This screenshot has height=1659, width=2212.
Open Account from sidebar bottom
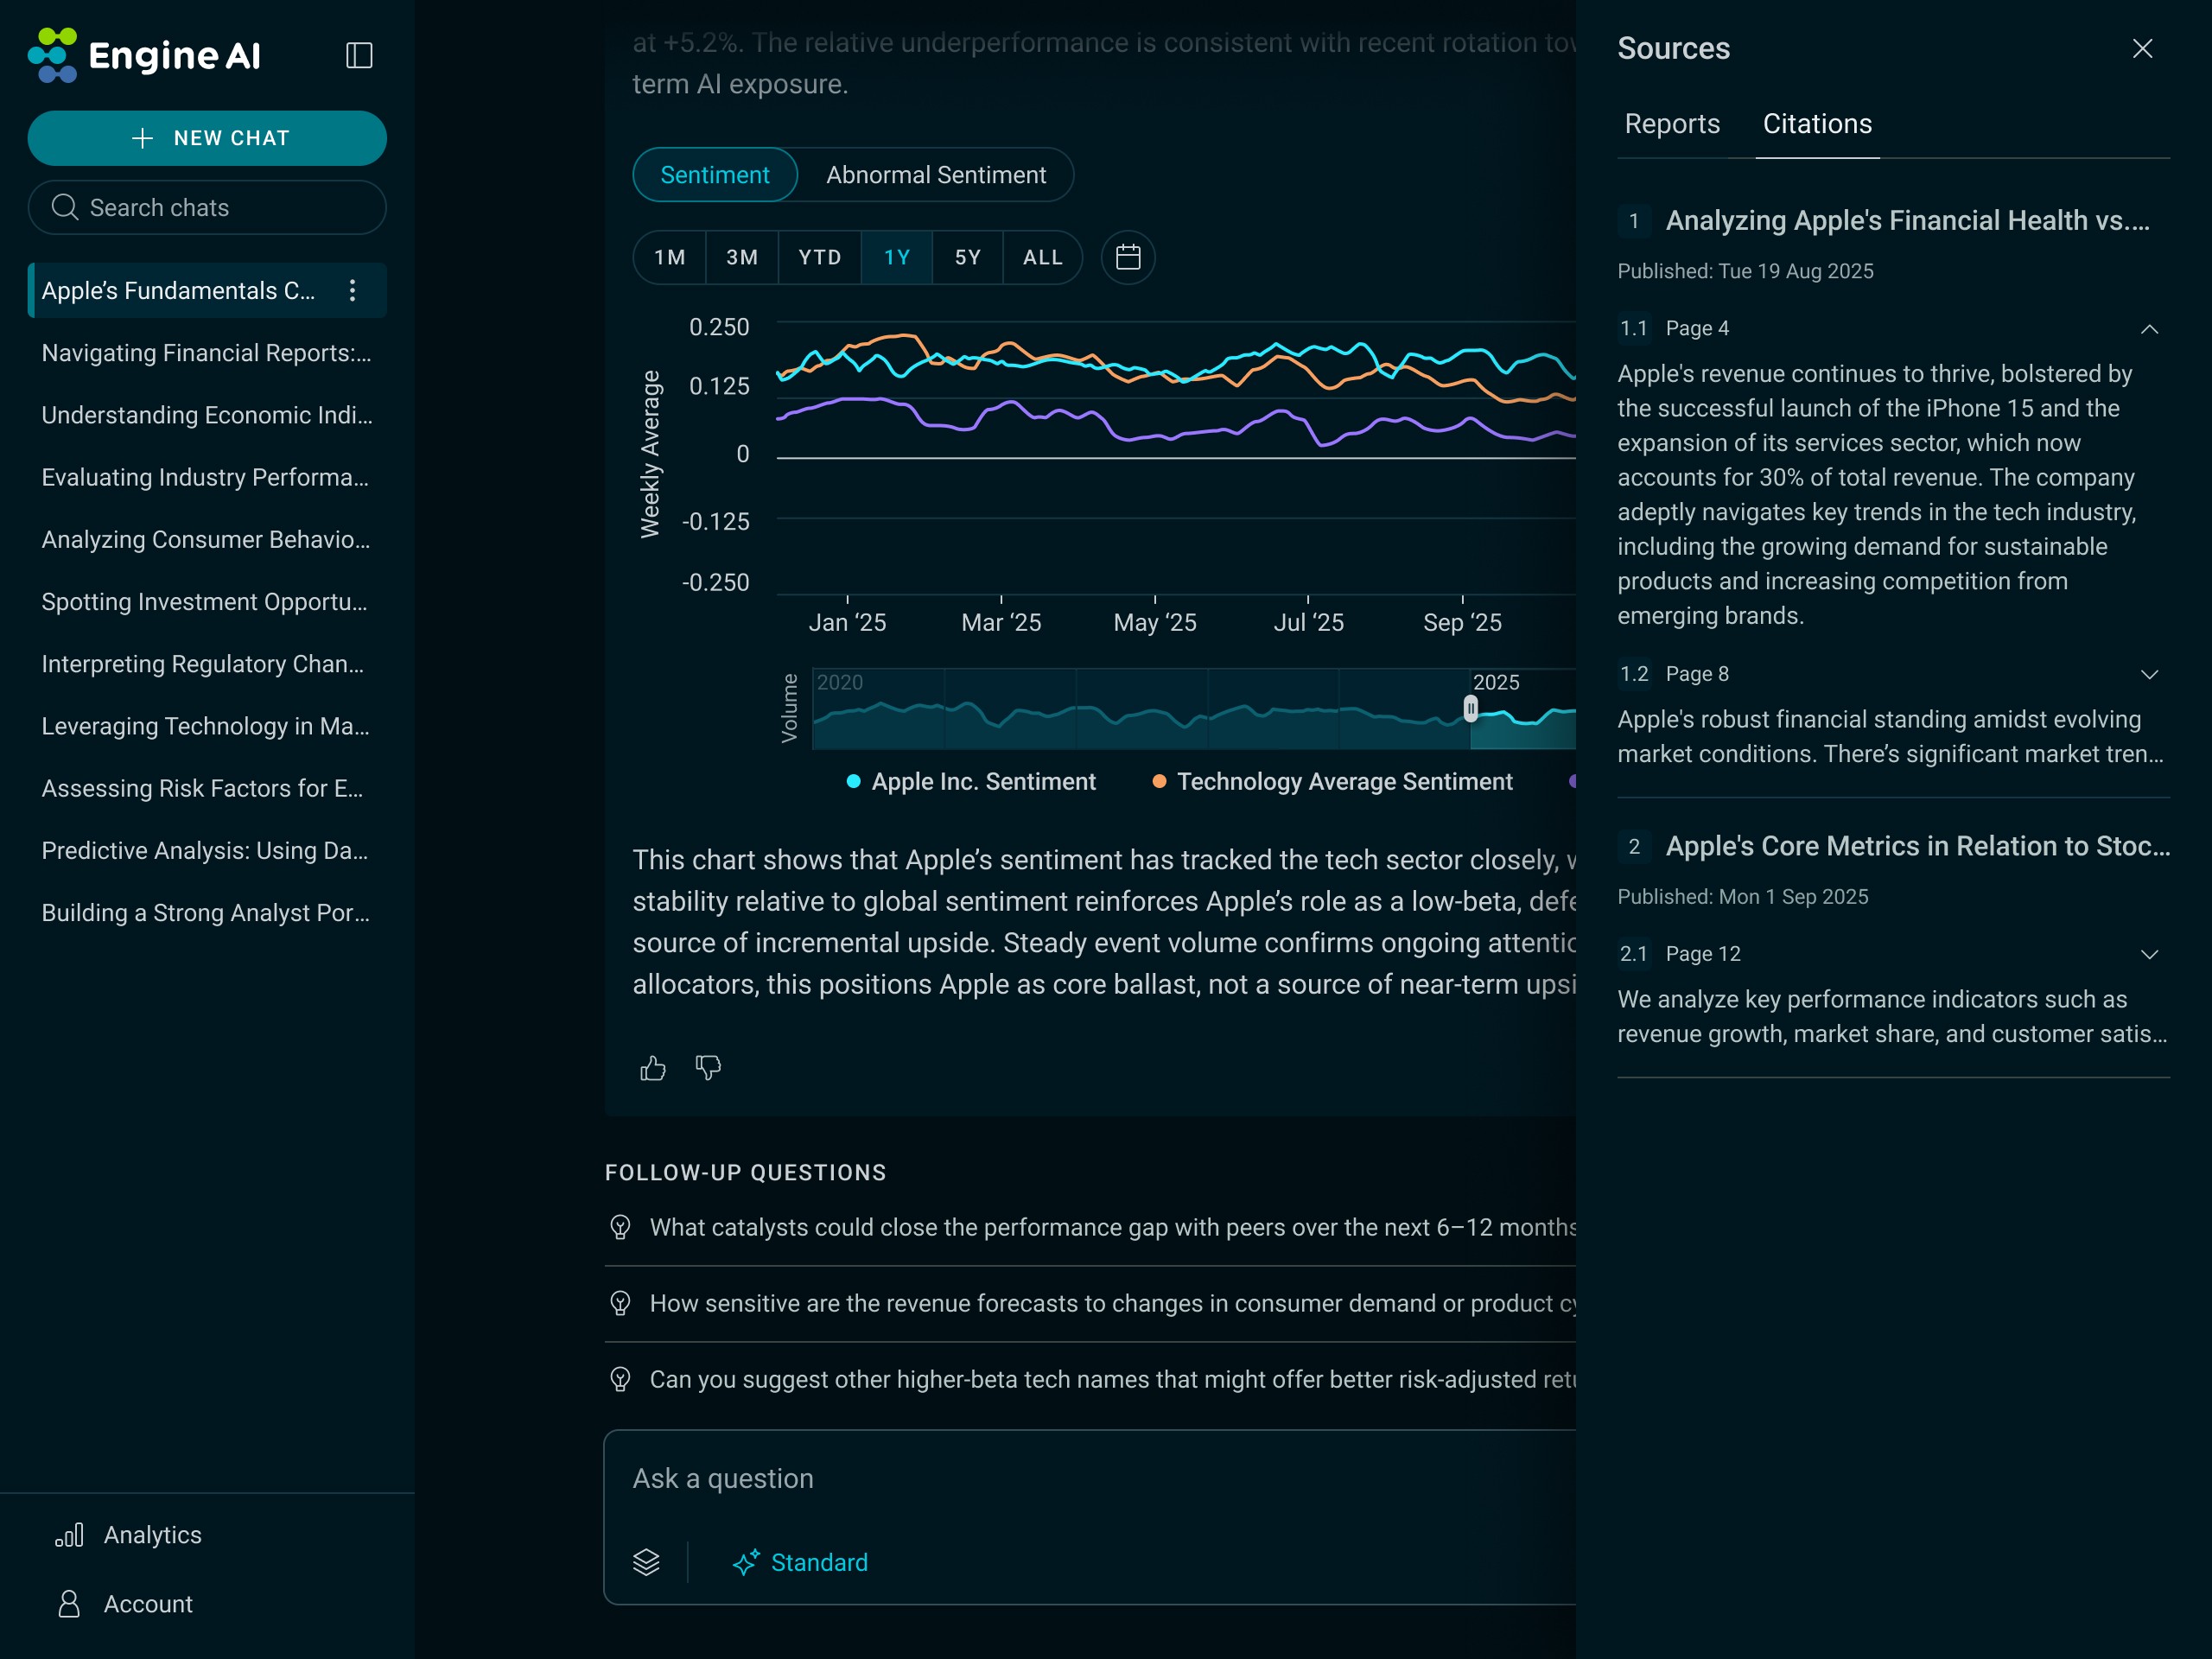click(x=148, y=1604)
